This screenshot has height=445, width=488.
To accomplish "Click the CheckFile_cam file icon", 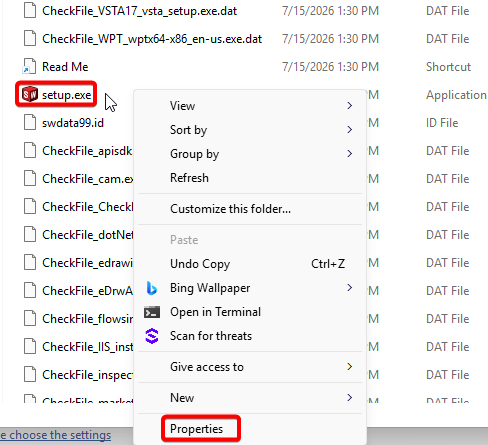I will click(30, 178).
